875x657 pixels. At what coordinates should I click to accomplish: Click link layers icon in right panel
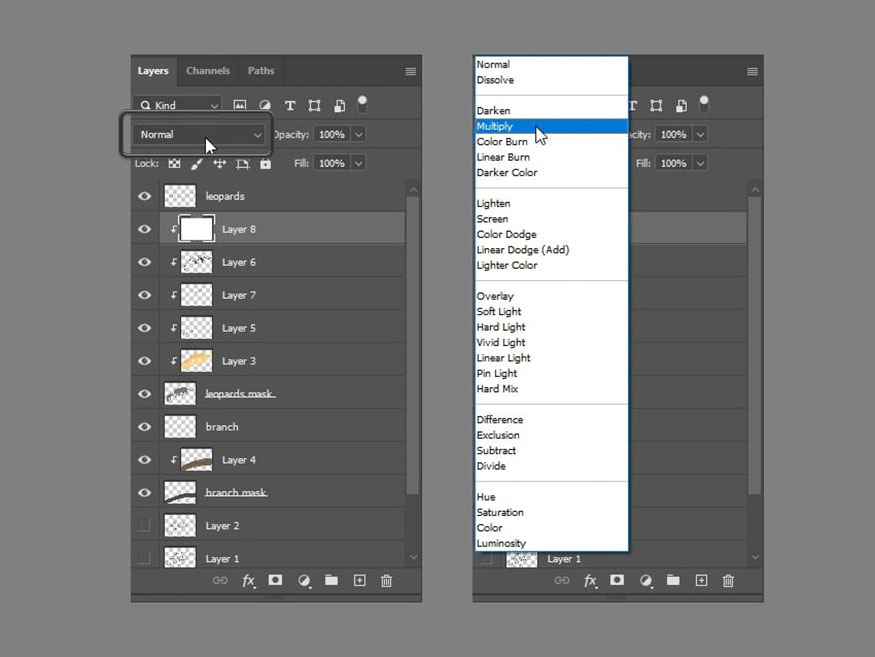[561, 581]
